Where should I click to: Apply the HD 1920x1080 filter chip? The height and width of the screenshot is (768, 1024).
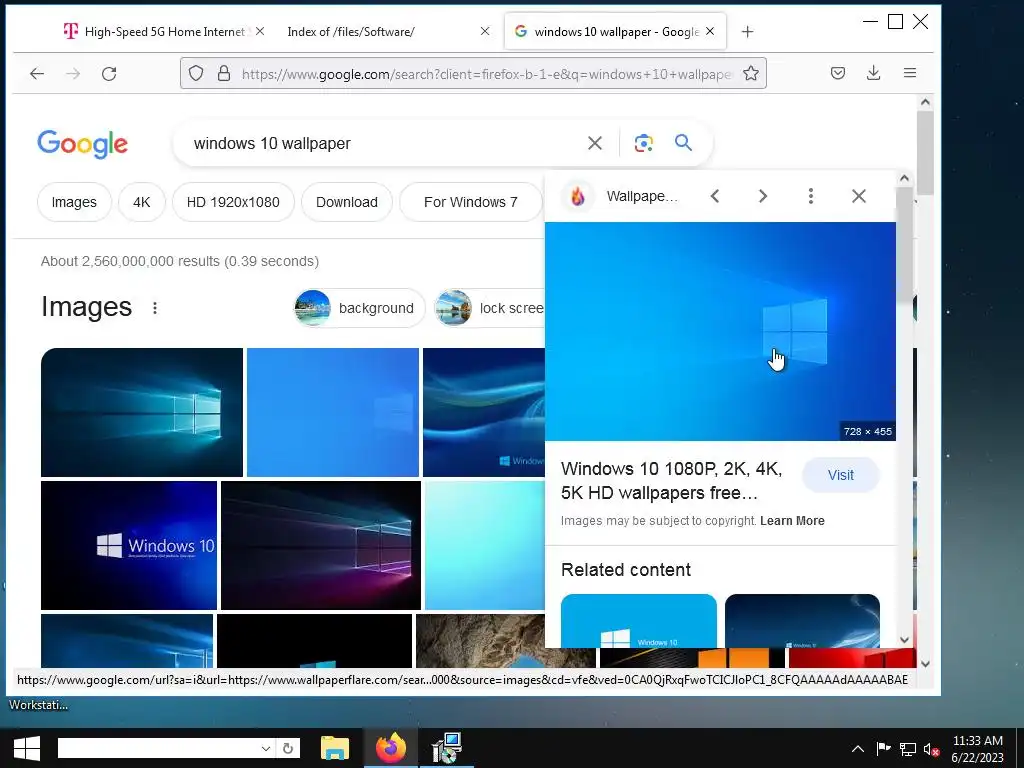coord(233,202)
